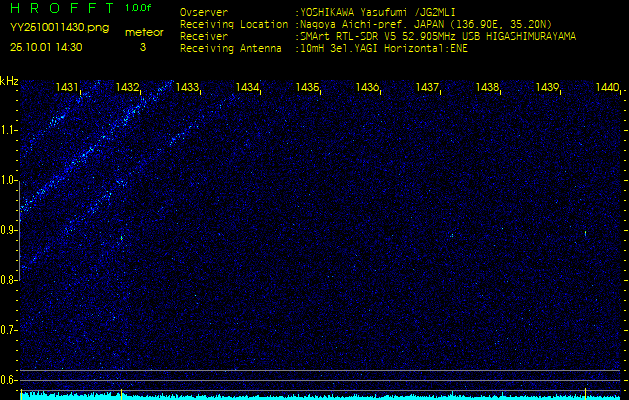Viewport: 629px width, 400px height.
Task: Click the kHz axis unit label
Action: click(x=9, y=81)
